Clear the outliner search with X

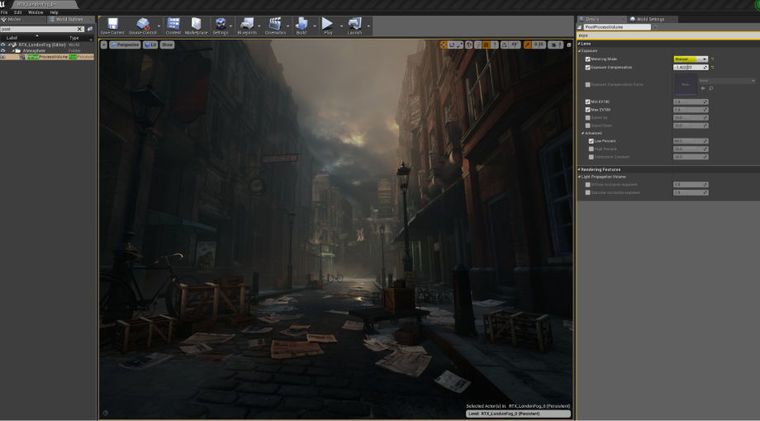click(x=80, y=29)
